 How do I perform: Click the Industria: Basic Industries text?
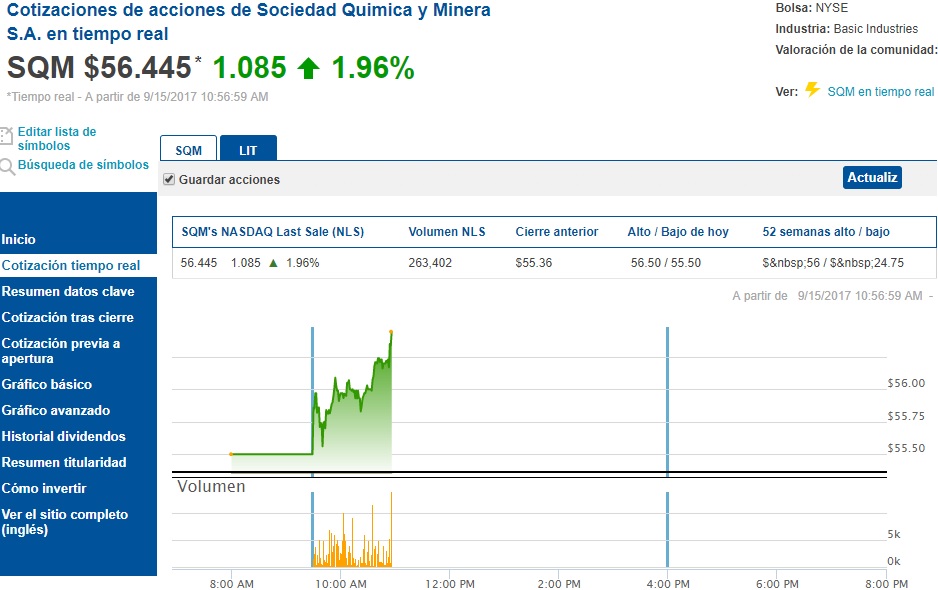pos(846,29)
